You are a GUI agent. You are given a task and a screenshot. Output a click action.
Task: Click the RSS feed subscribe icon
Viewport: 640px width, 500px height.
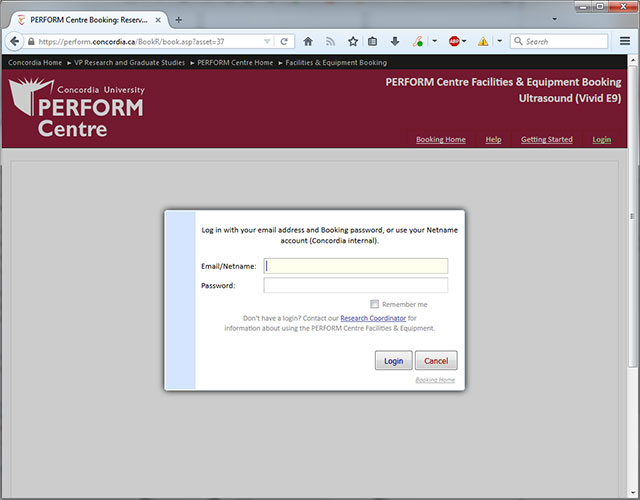(x=330, y=42)
